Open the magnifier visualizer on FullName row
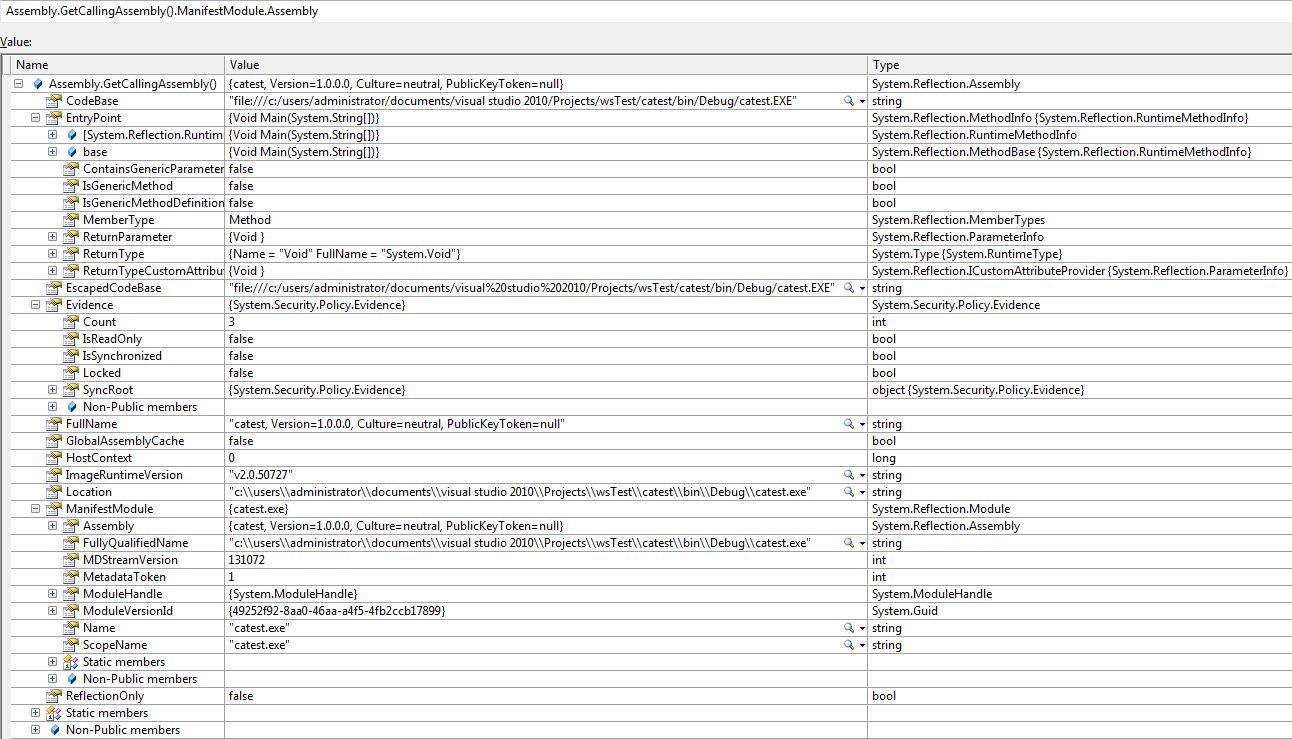1292x739 pixels. tap(849, 424)
